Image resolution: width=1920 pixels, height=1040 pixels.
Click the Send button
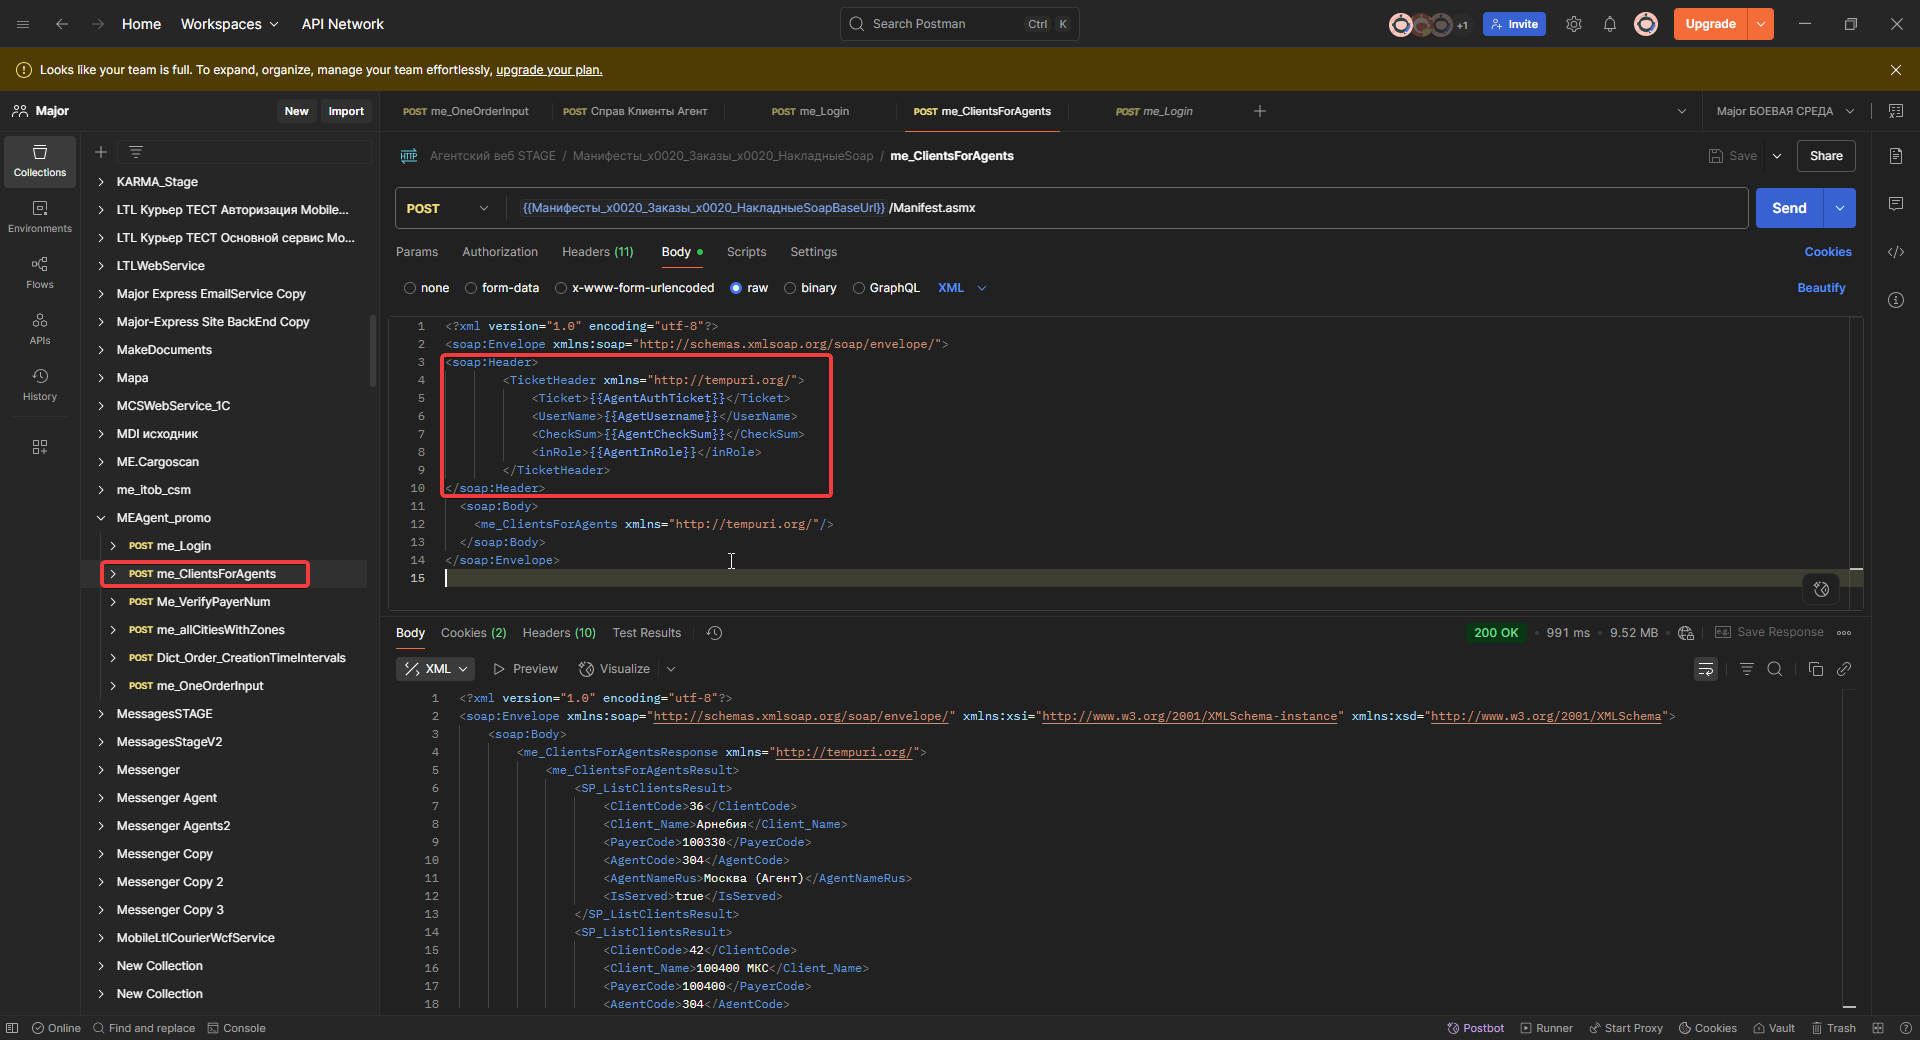[x=1789, y=208]
